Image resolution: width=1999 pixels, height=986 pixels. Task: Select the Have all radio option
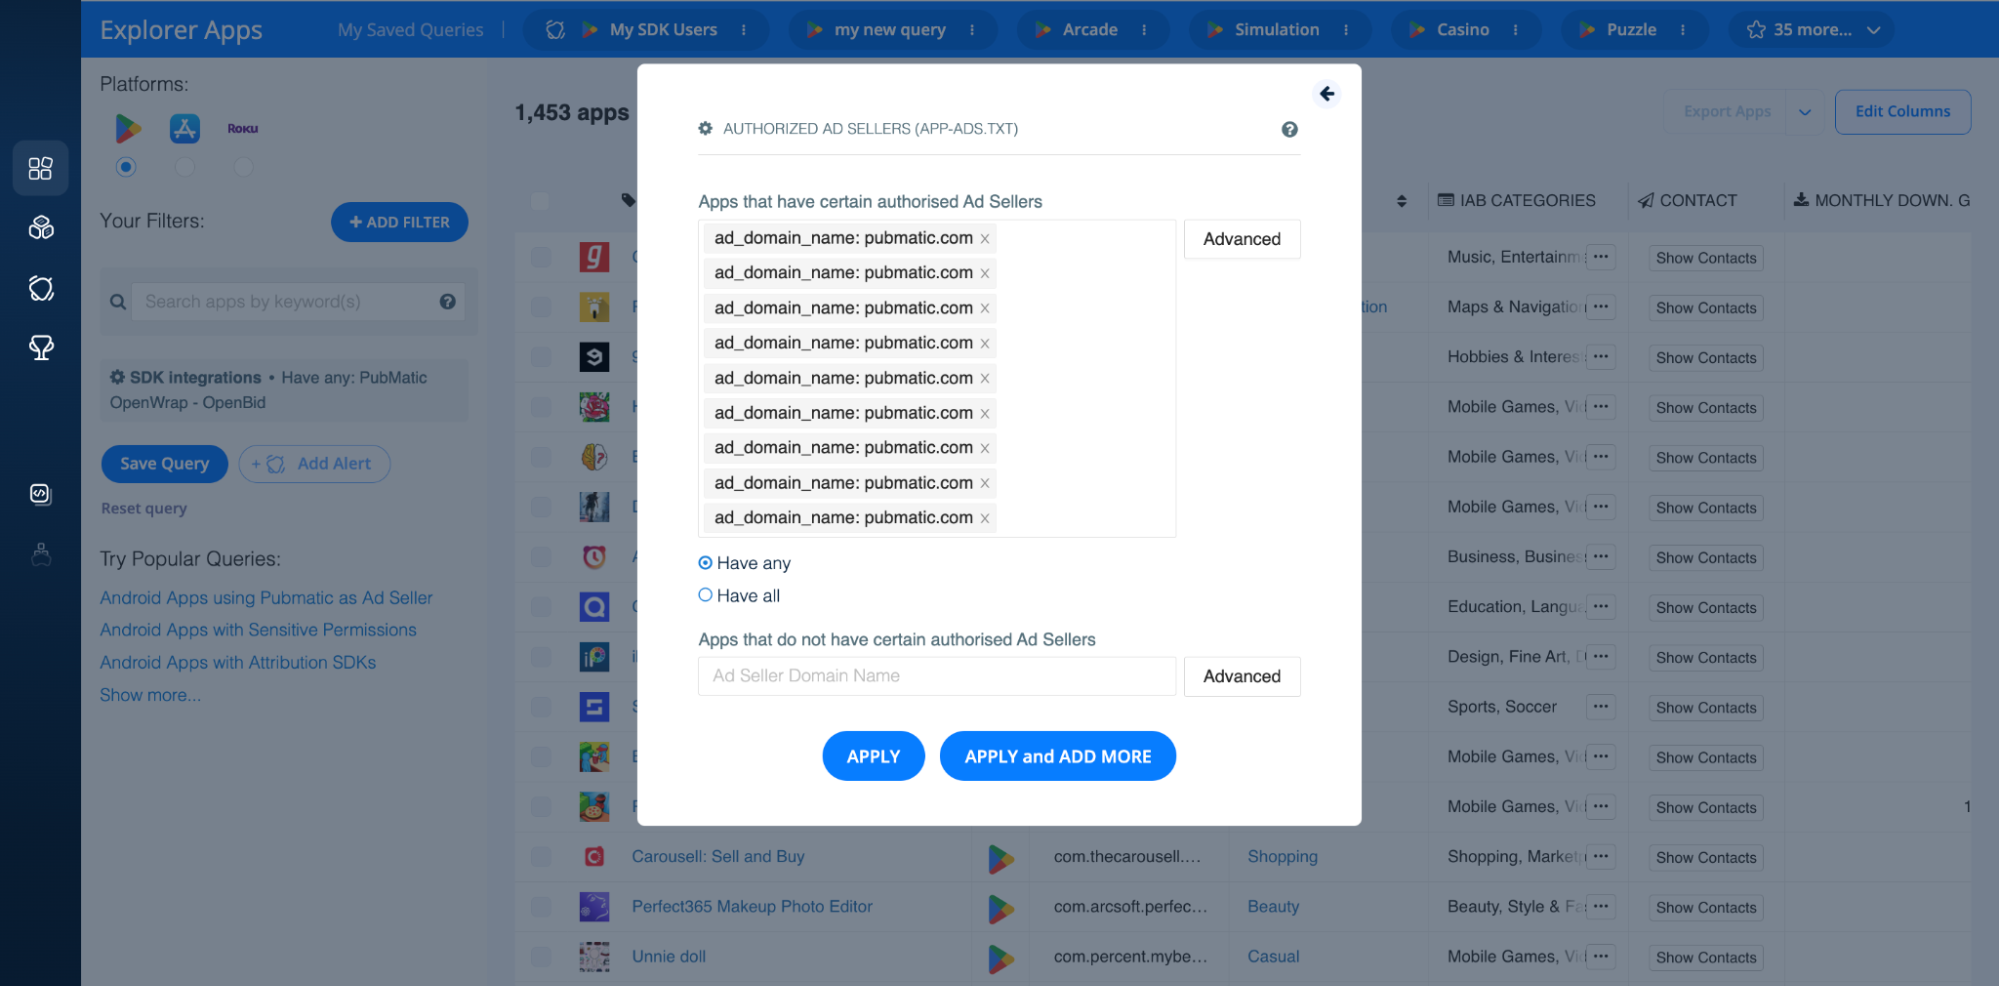click(705, 595)
